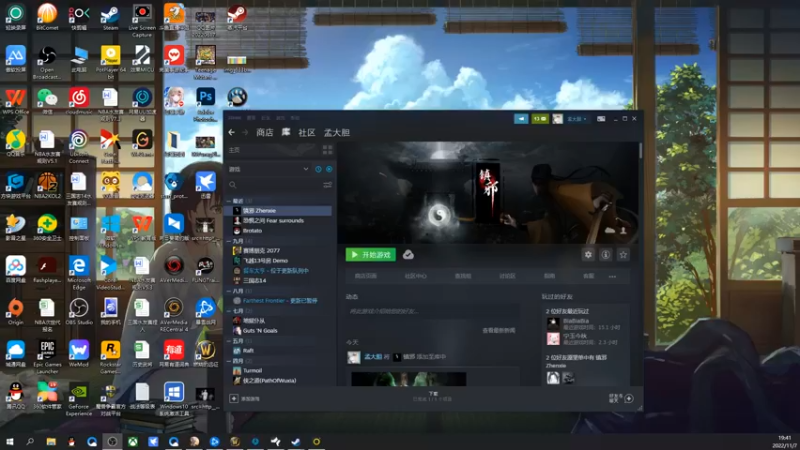Viewport: 800px width, 450px height.
Task: Open the Steam desktop shortcut
Action: click(x=110, y=16)
